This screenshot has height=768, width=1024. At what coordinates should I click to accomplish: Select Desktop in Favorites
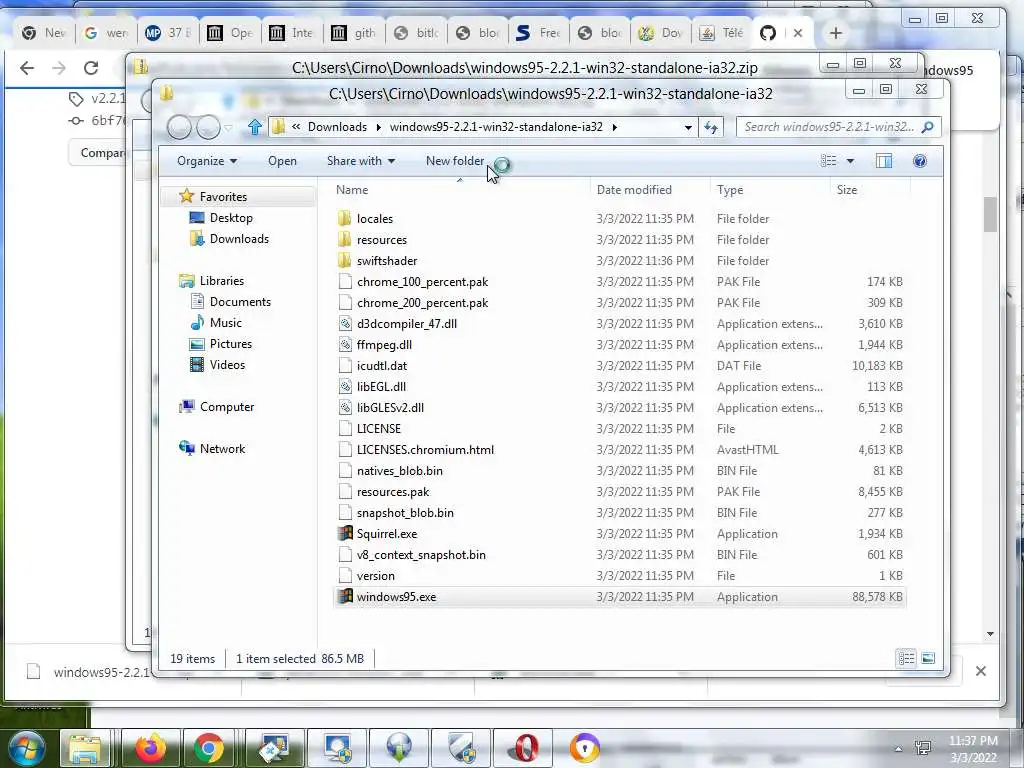[x=231, y=217]
